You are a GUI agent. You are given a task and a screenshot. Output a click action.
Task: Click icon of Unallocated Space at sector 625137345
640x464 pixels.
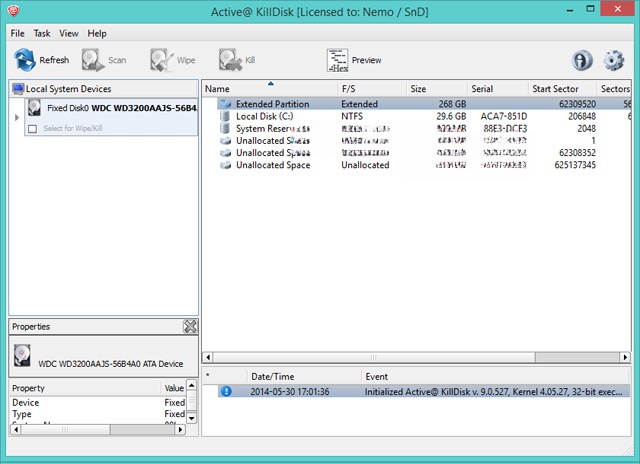point(225,165)
